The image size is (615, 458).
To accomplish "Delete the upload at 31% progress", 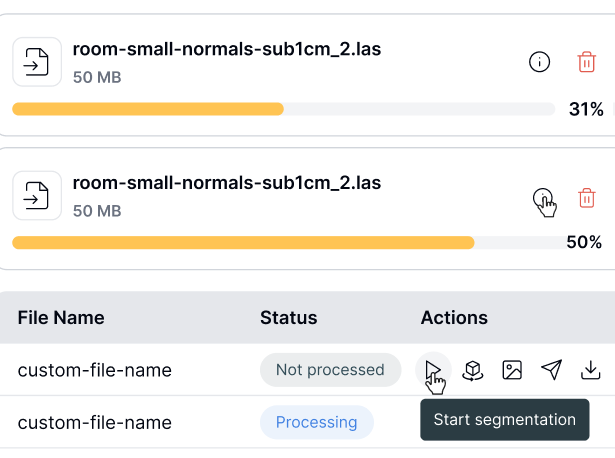I will (587, 62).
